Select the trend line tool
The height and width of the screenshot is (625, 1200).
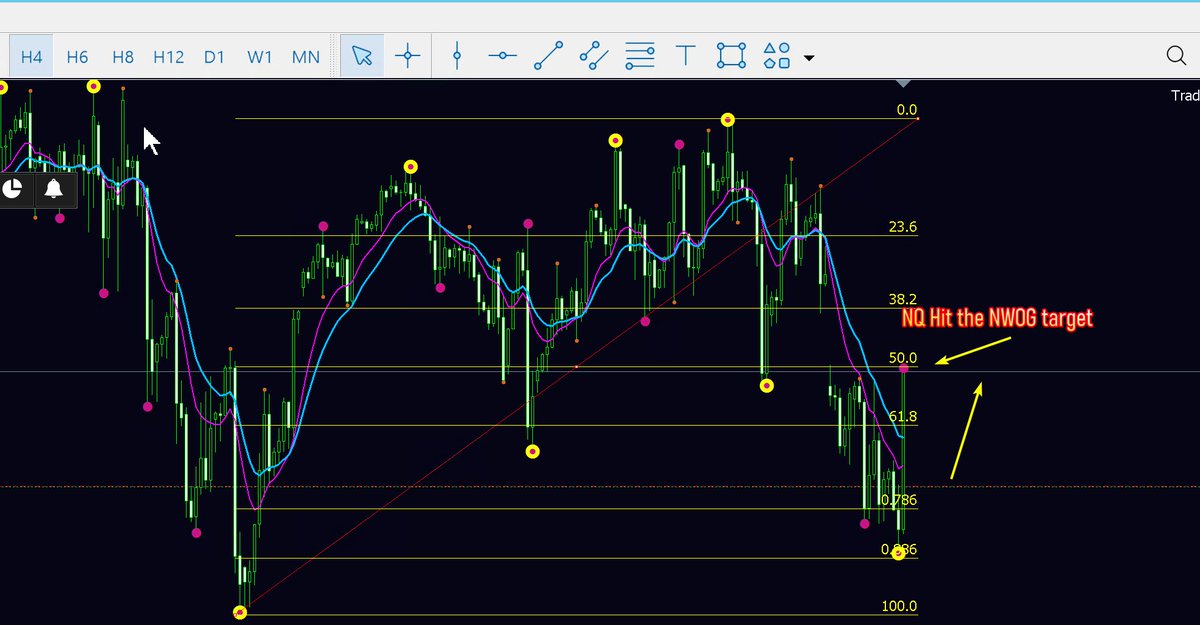point(548,56)
